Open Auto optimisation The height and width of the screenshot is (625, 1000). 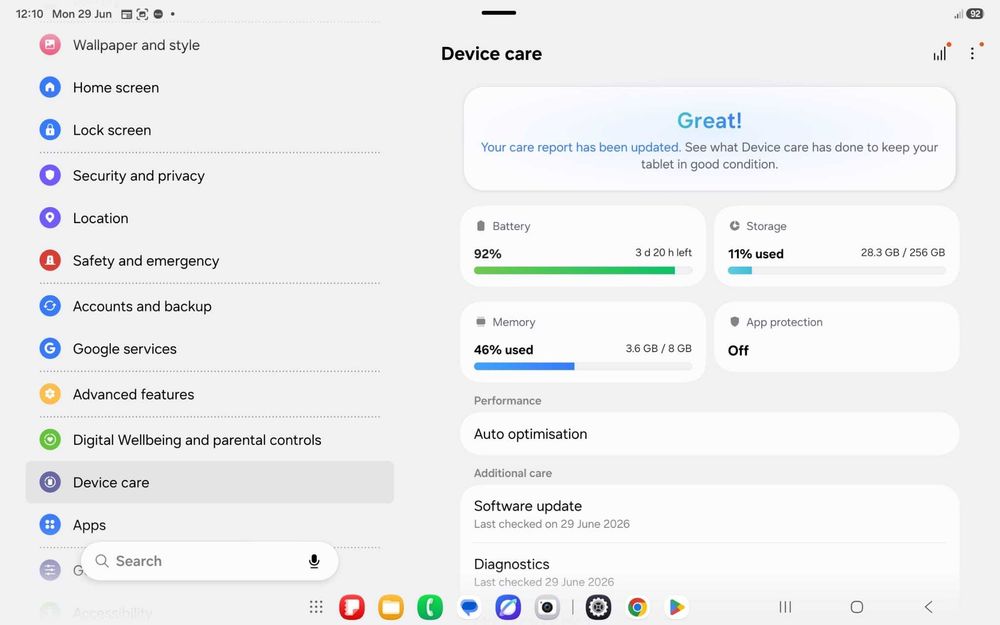(709, 434)
